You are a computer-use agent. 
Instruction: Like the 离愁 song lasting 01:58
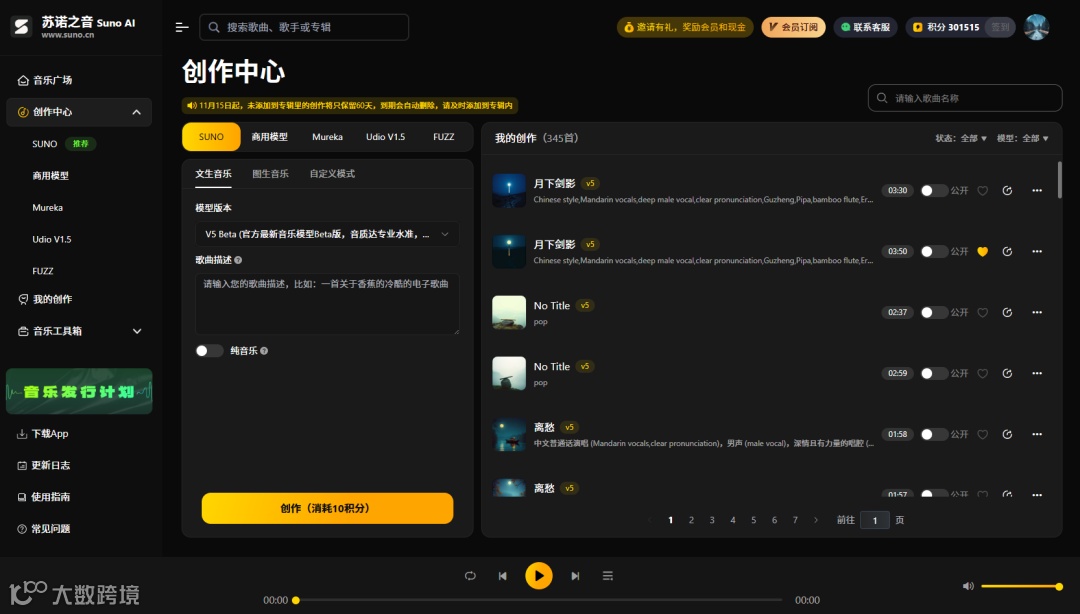(983, 434)
